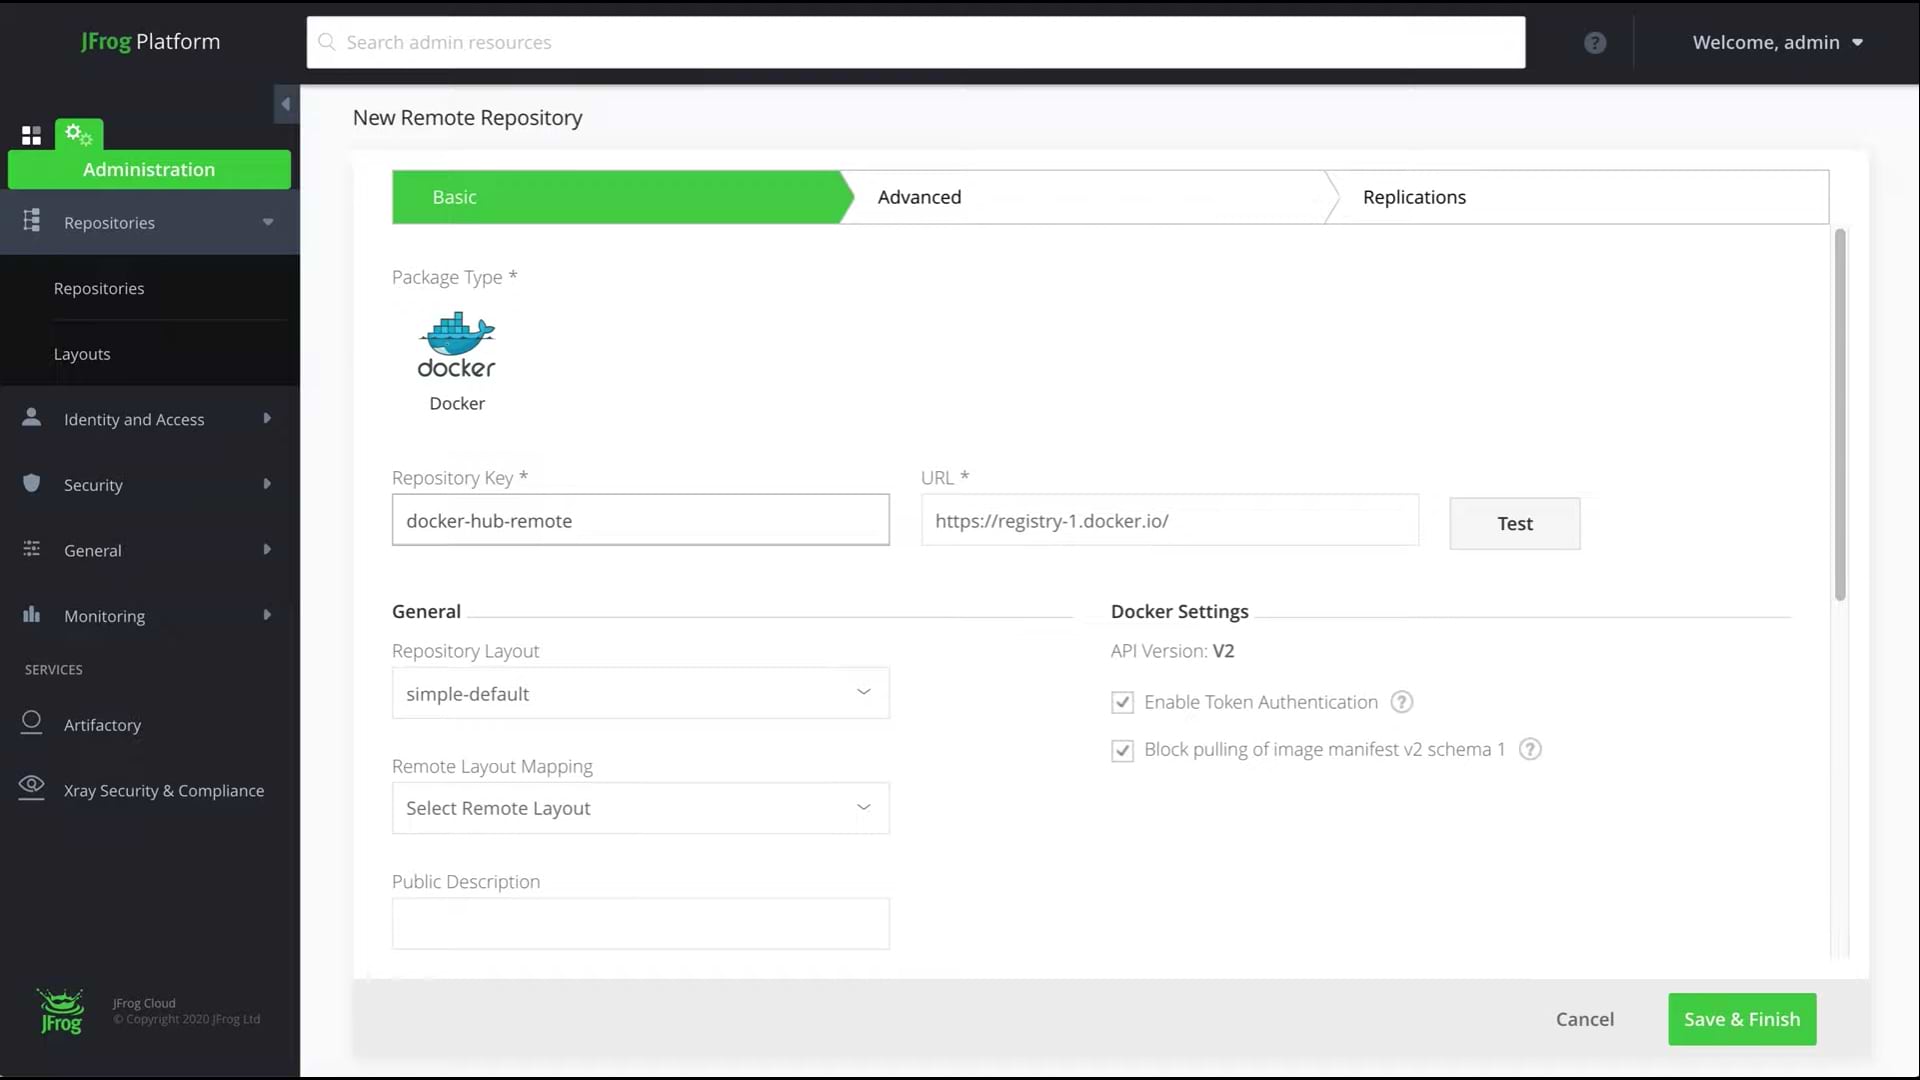Click the JFrog logo at bottom left
The image size is (1920, 1080).
click(60, 1011)
